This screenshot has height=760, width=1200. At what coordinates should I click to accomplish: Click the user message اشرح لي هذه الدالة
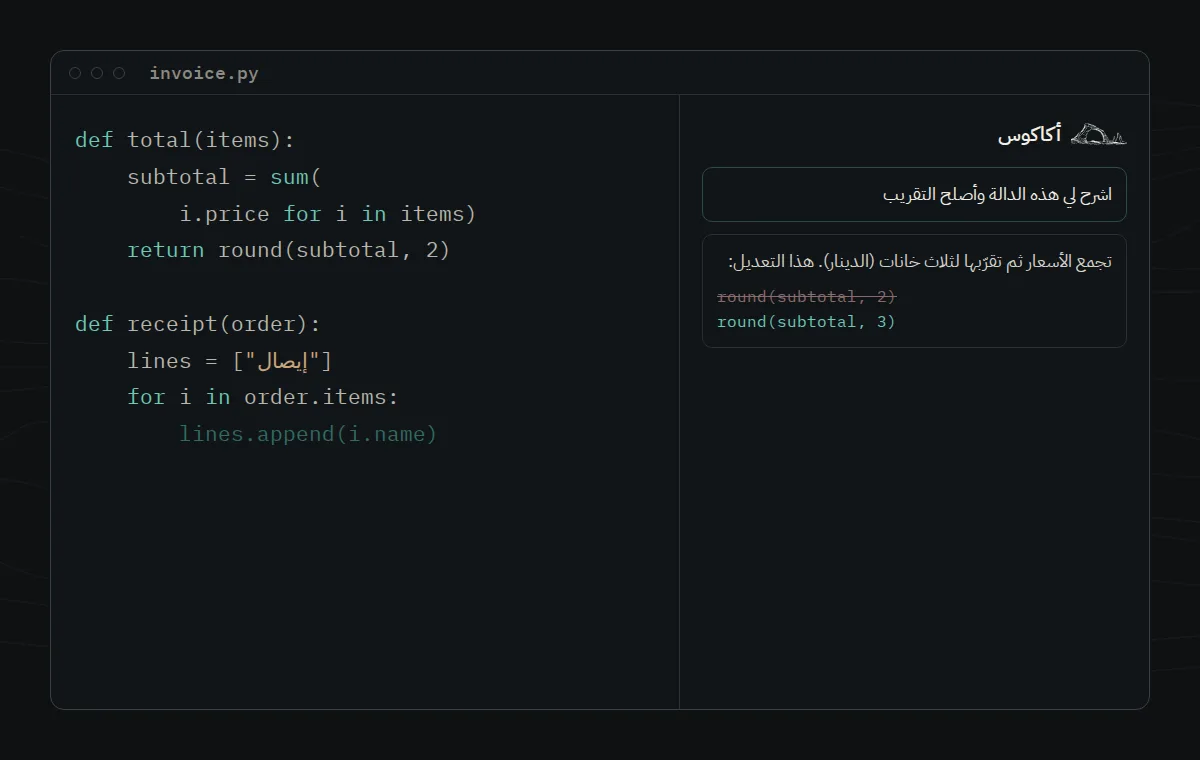coord(914,194)
